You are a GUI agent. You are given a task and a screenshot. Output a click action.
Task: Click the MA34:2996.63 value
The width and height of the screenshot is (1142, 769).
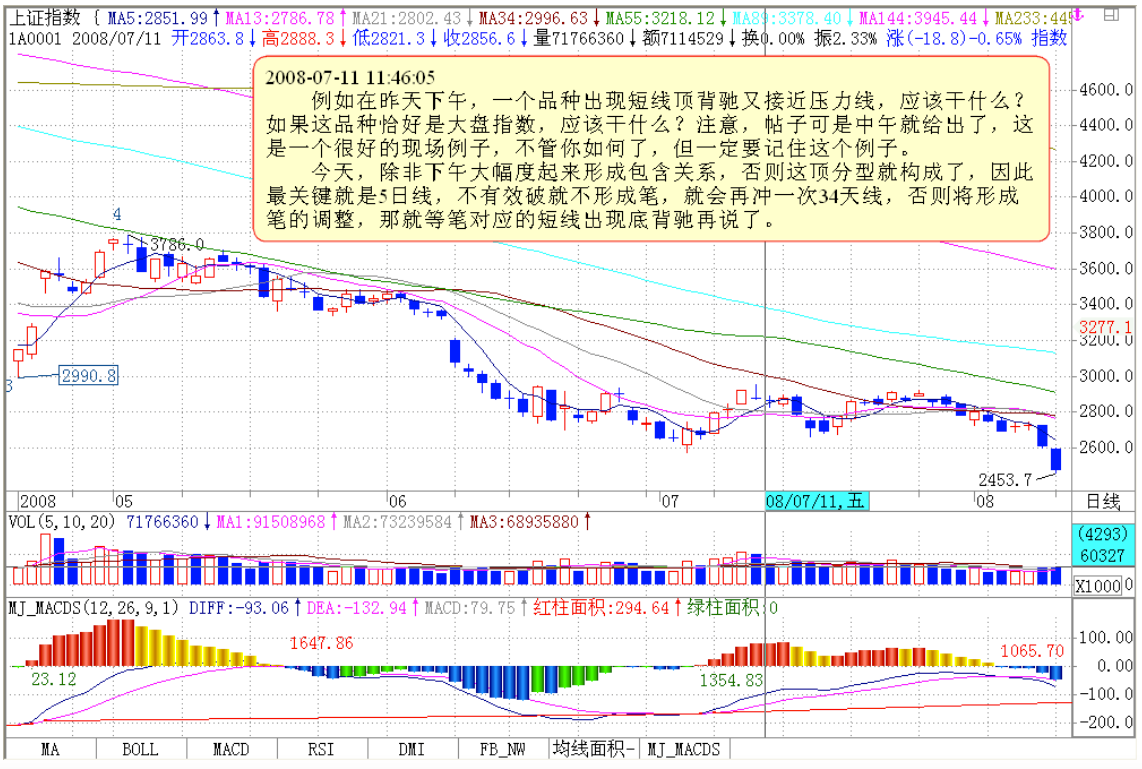533,17
